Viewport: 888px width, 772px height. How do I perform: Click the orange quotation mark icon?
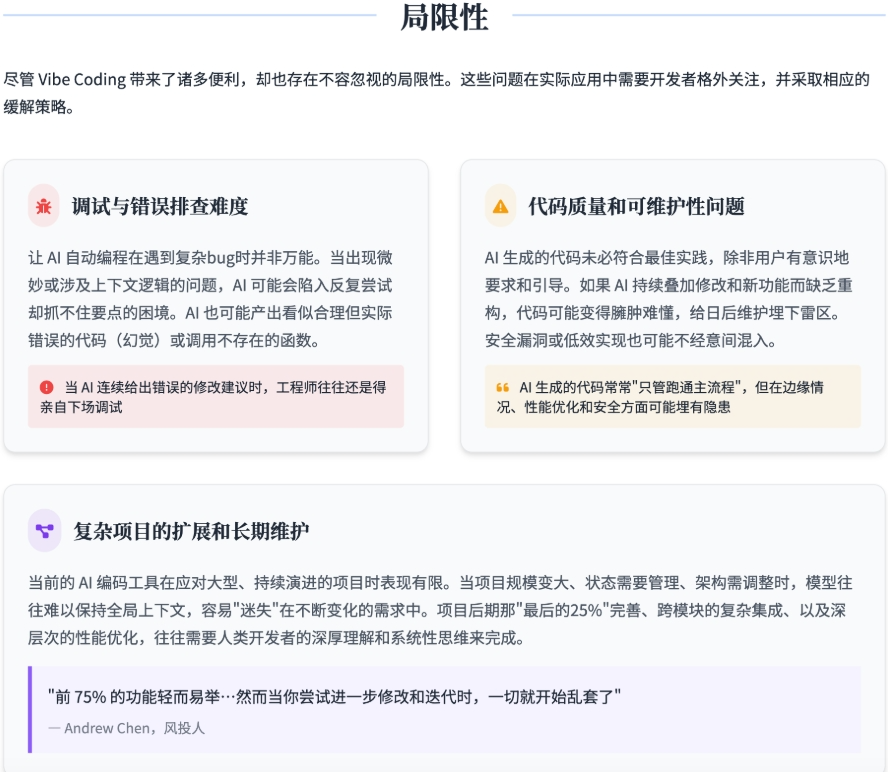coord(502,387)
